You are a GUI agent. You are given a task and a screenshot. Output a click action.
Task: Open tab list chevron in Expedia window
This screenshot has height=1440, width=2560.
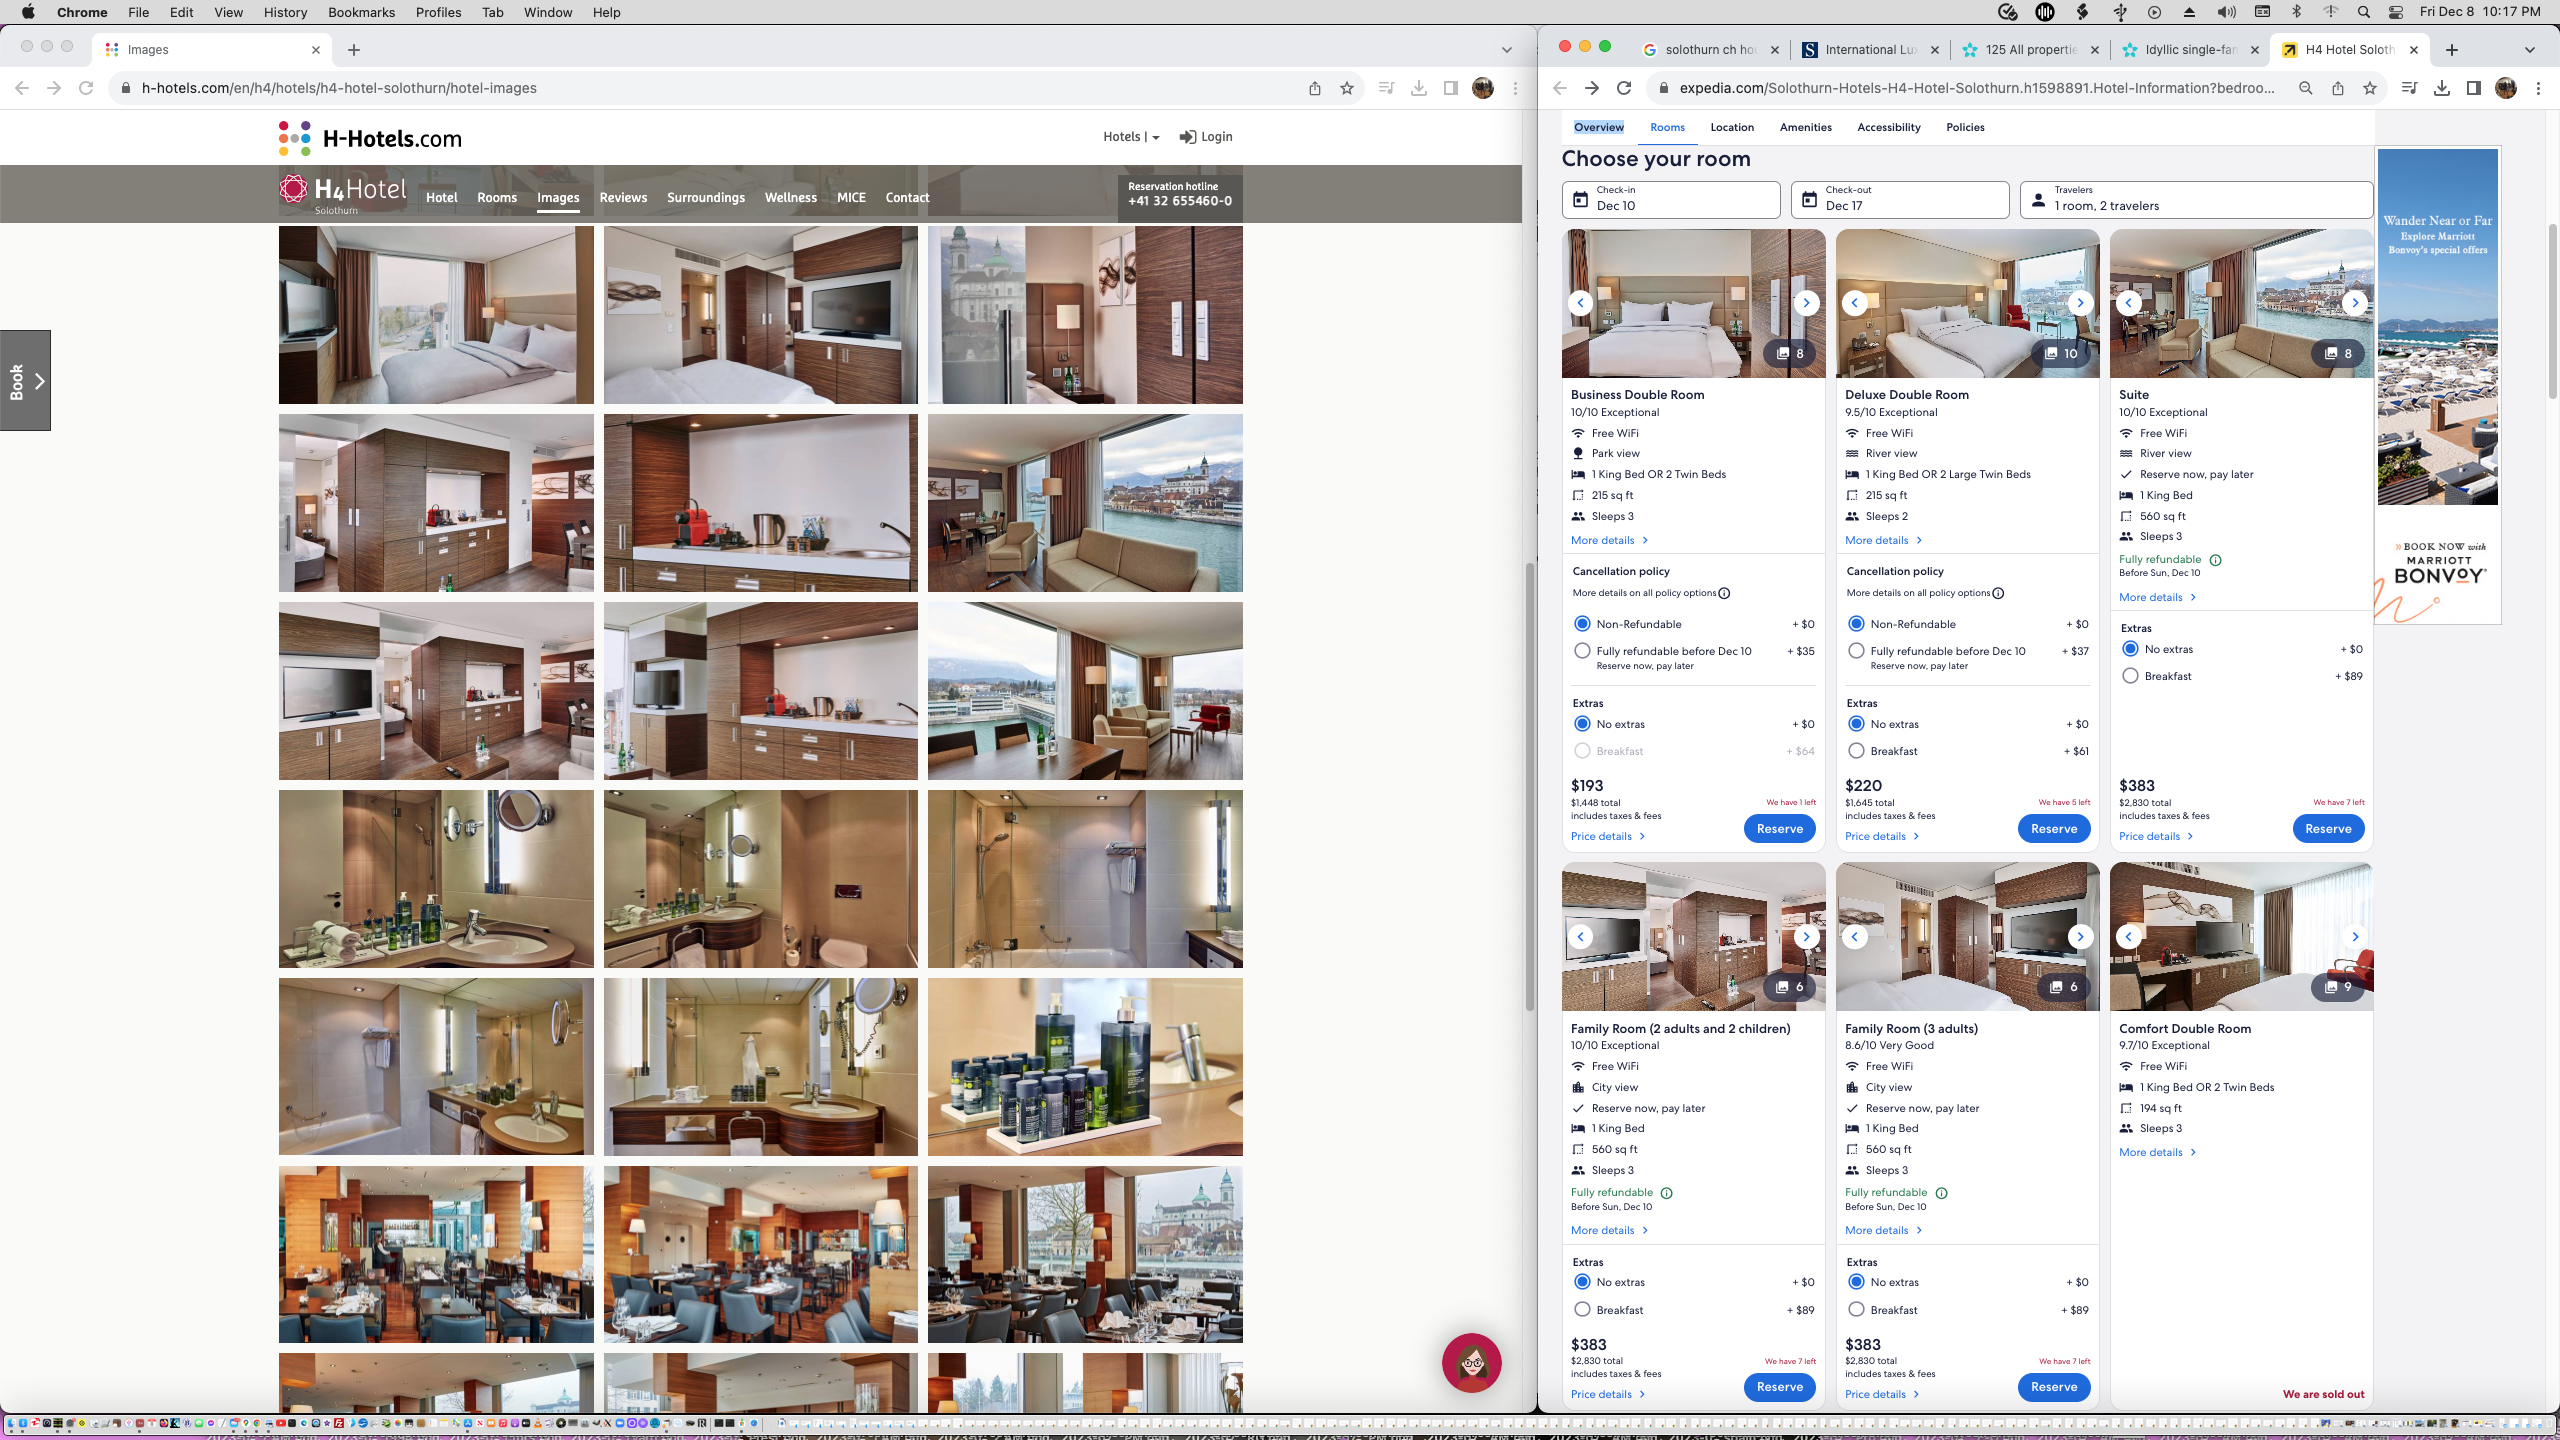pos(2529,49)
